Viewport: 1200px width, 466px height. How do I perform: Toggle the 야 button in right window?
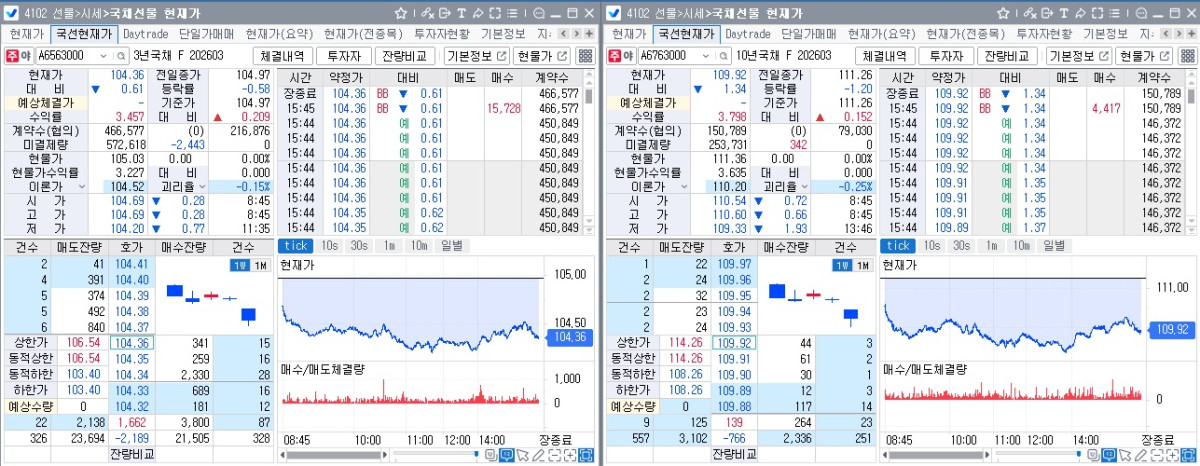click(628, 56)
